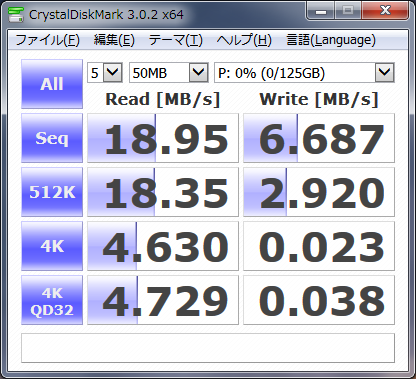The width and height of the screenshot is (416, 379).
Task: Select the 4K read value 4.630
Action: click(163, 246)
